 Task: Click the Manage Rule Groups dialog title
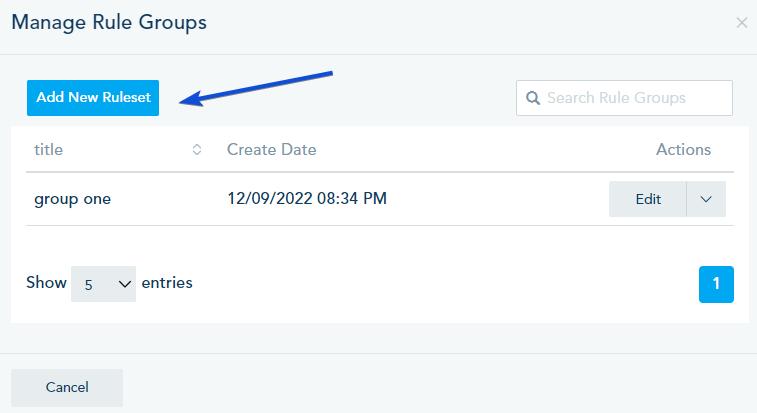109,22
